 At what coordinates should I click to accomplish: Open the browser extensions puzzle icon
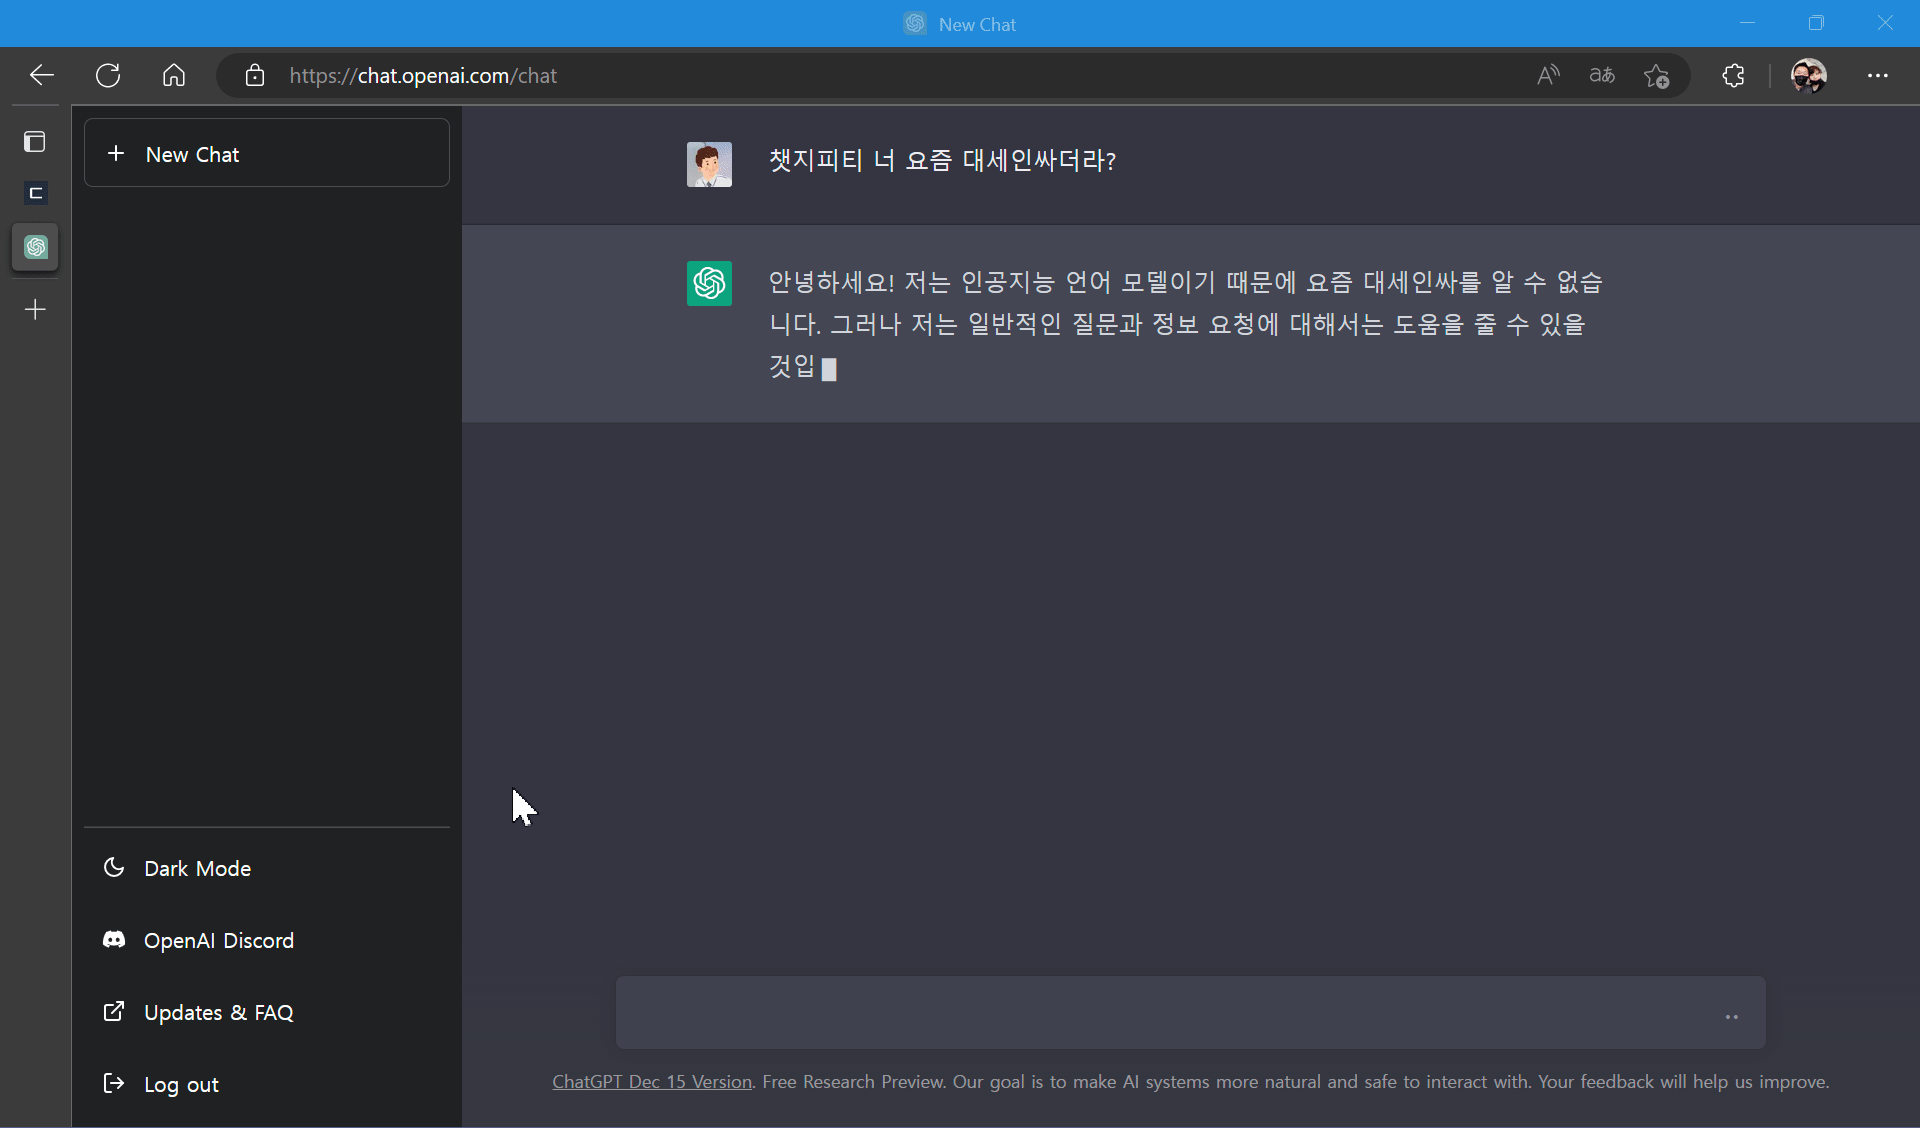(1733, 75)
